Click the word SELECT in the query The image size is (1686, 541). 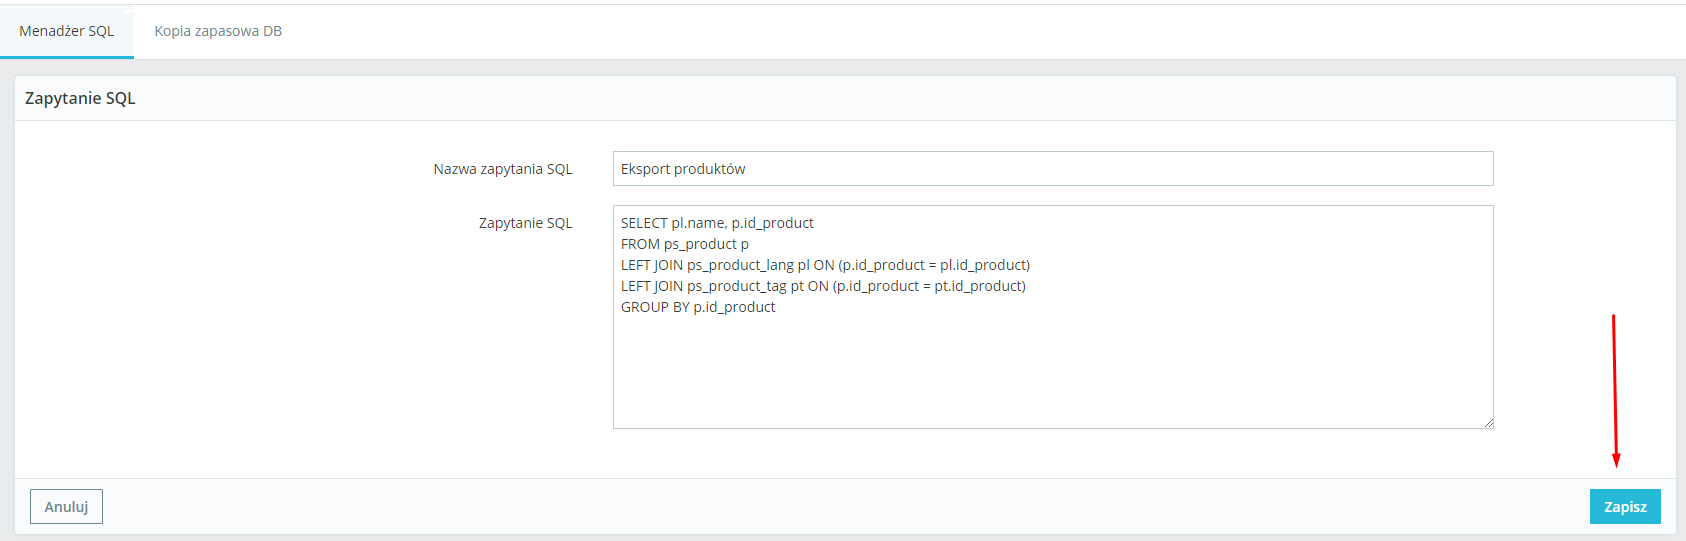pos(644,223)
